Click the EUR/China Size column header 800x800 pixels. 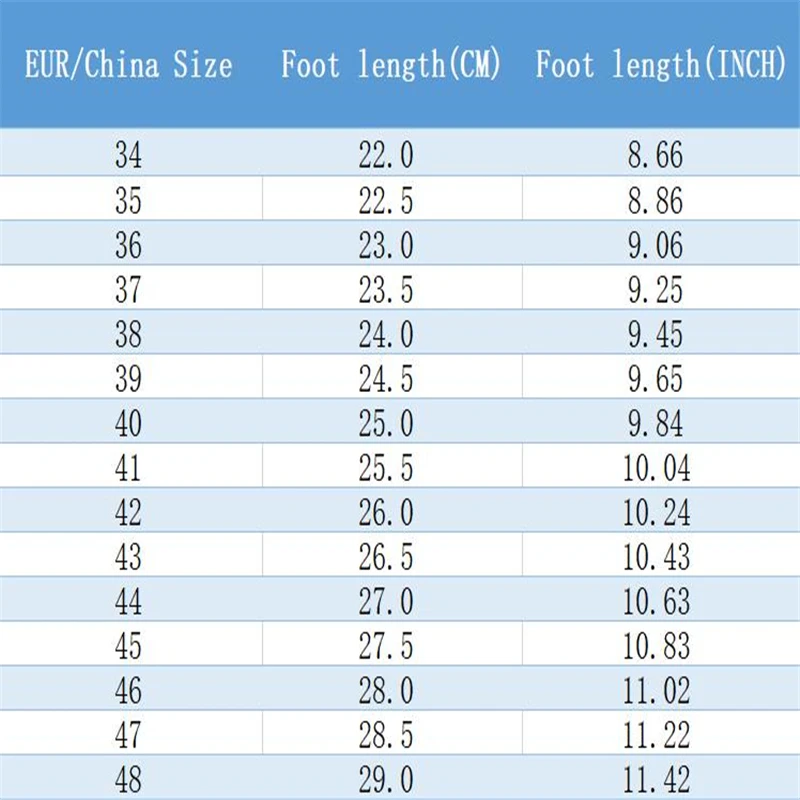click(x=129, y=65)
